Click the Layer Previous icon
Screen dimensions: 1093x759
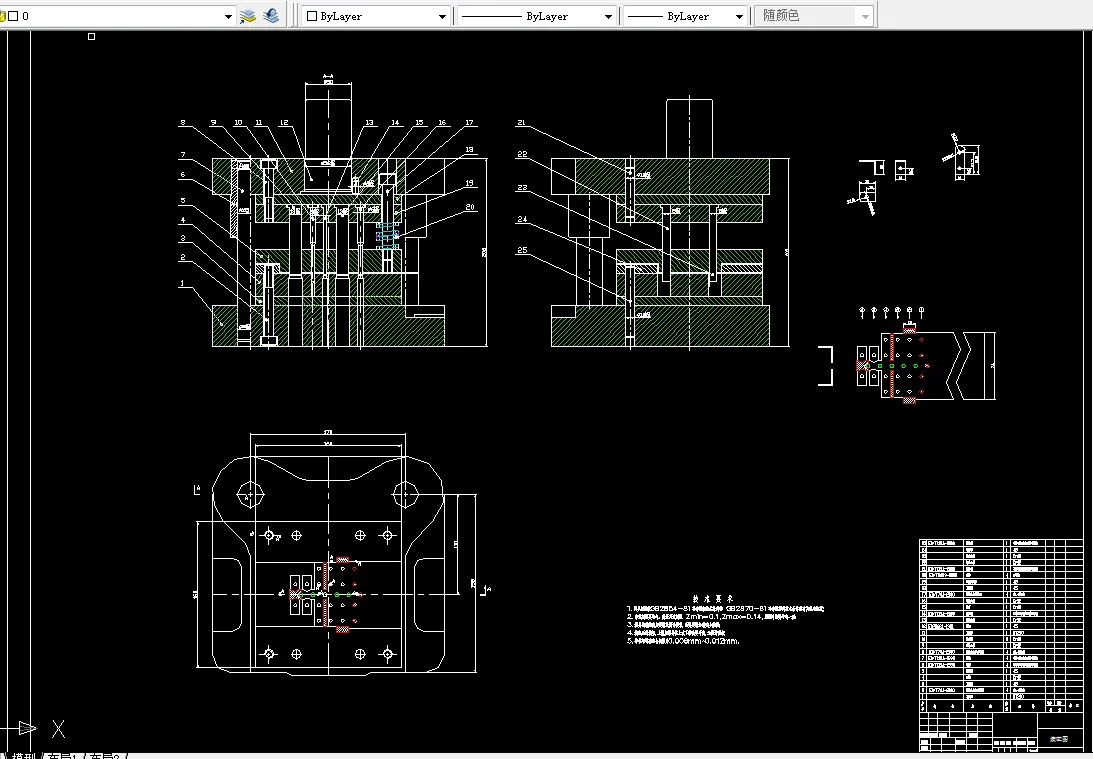[271, 16]
